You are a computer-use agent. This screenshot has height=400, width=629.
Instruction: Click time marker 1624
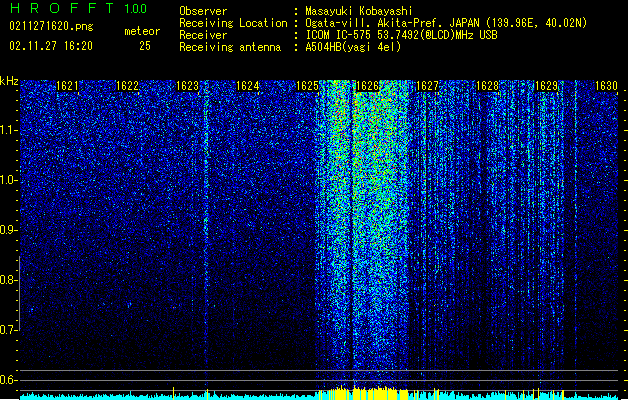click(248, 86)
